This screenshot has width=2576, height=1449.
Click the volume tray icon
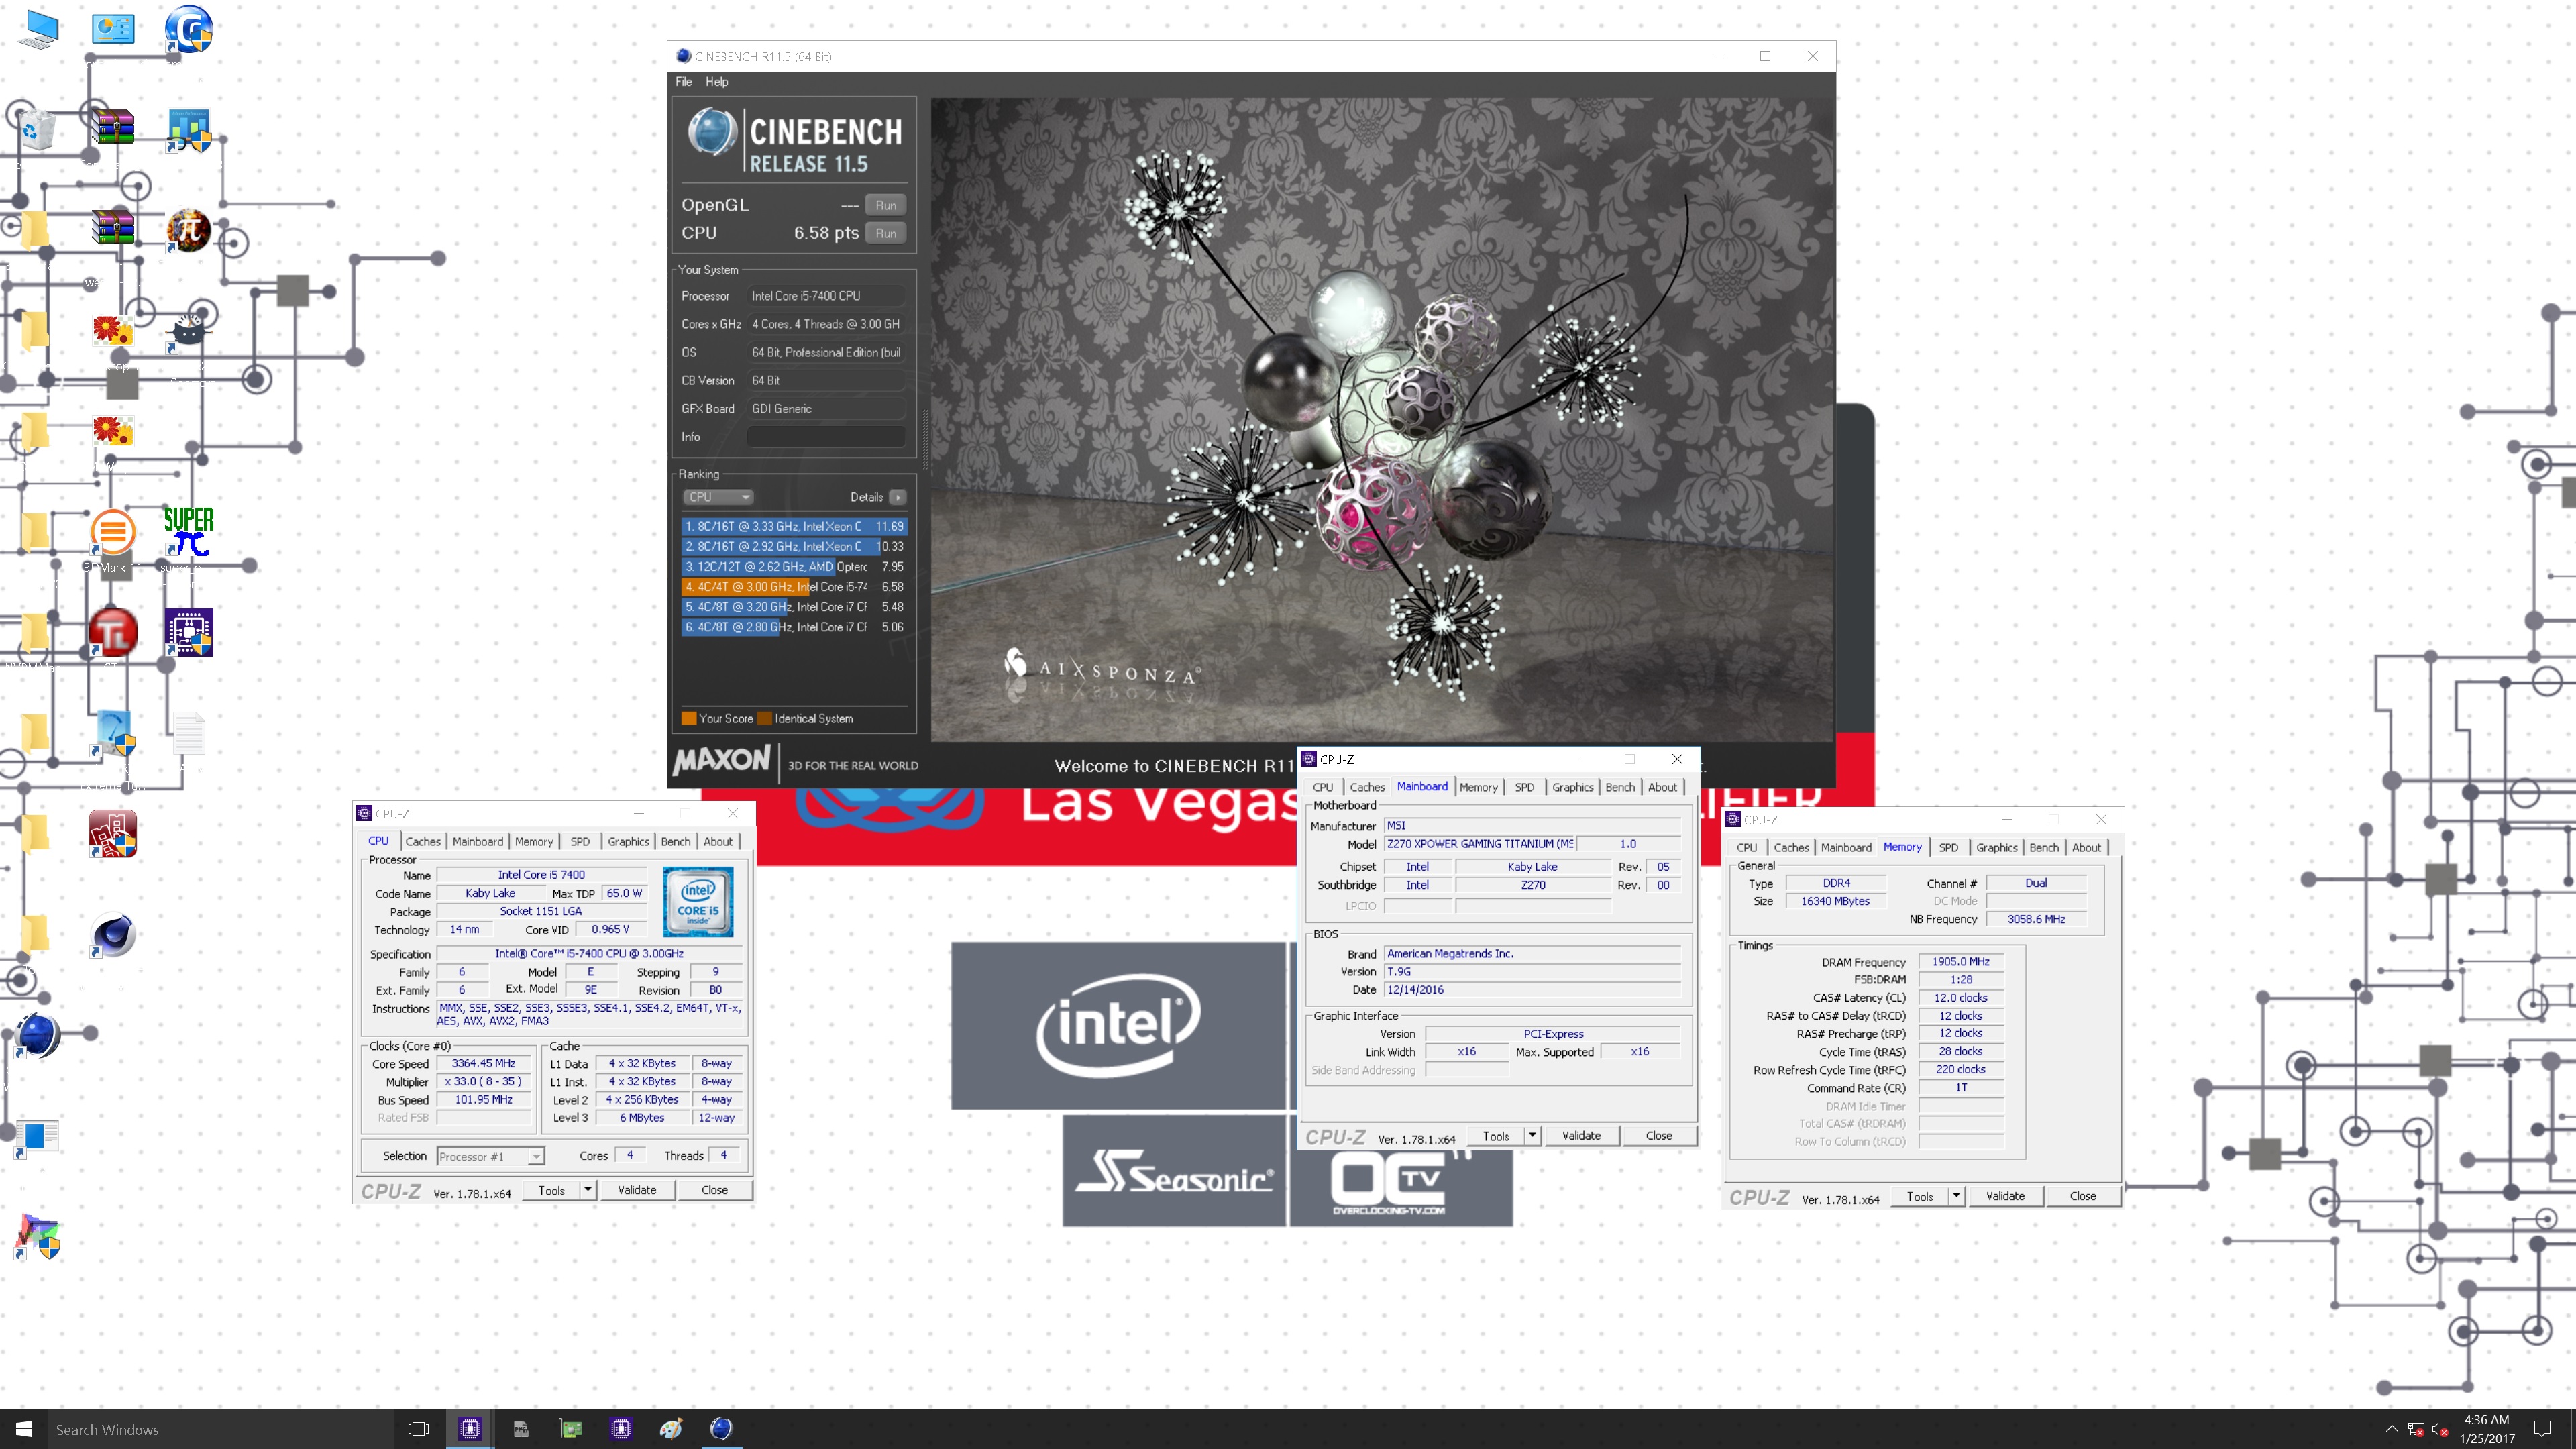(2439, 1429)
